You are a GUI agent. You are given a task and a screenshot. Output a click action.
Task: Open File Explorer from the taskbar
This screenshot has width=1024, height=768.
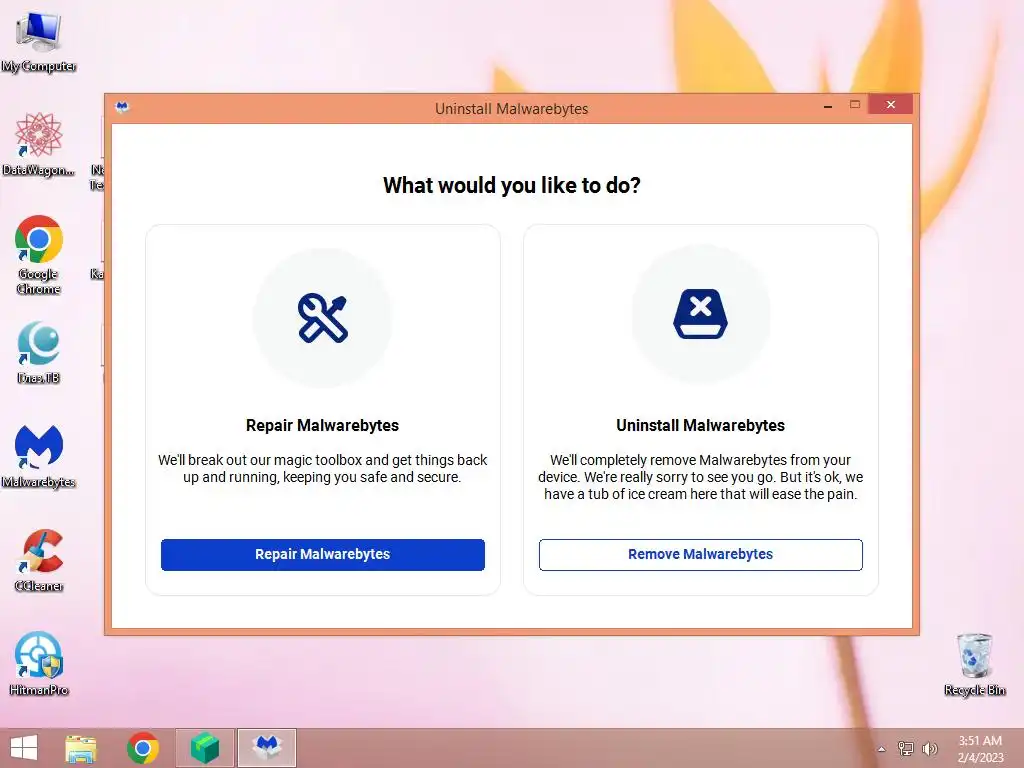click(x=81, y=748)
